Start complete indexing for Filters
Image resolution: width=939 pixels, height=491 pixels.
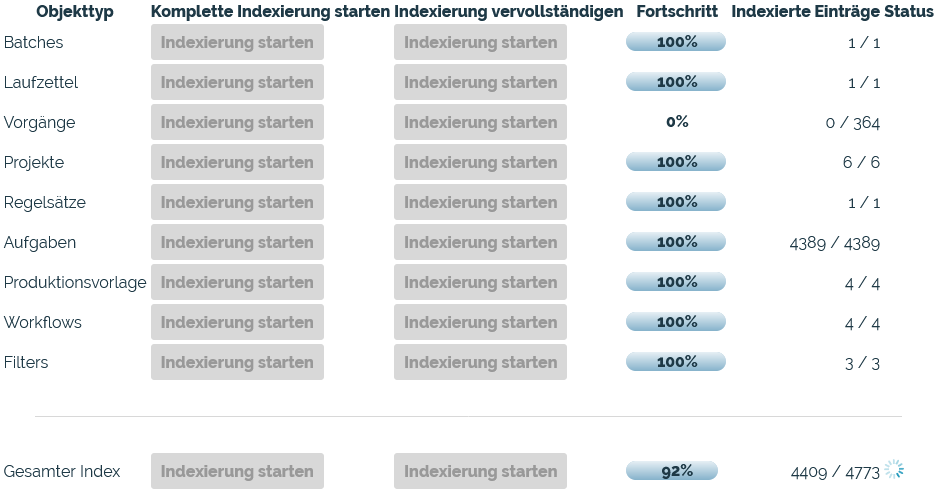[237, 362]
